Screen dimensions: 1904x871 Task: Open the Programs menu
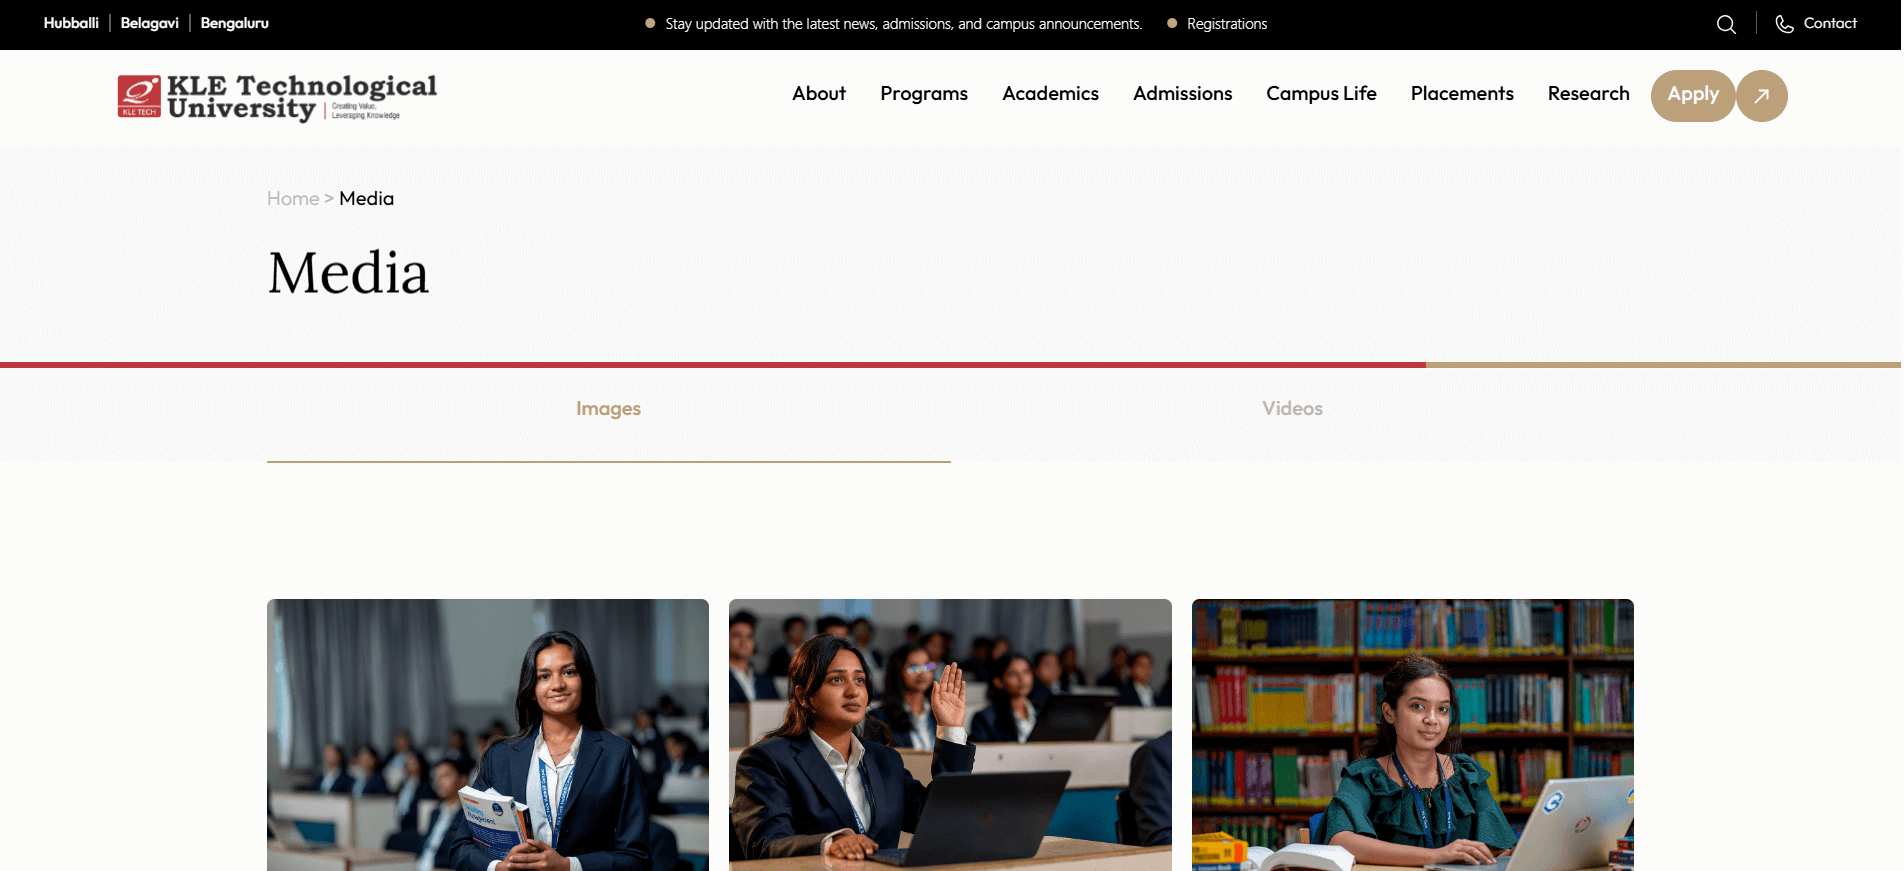point(924,94)
